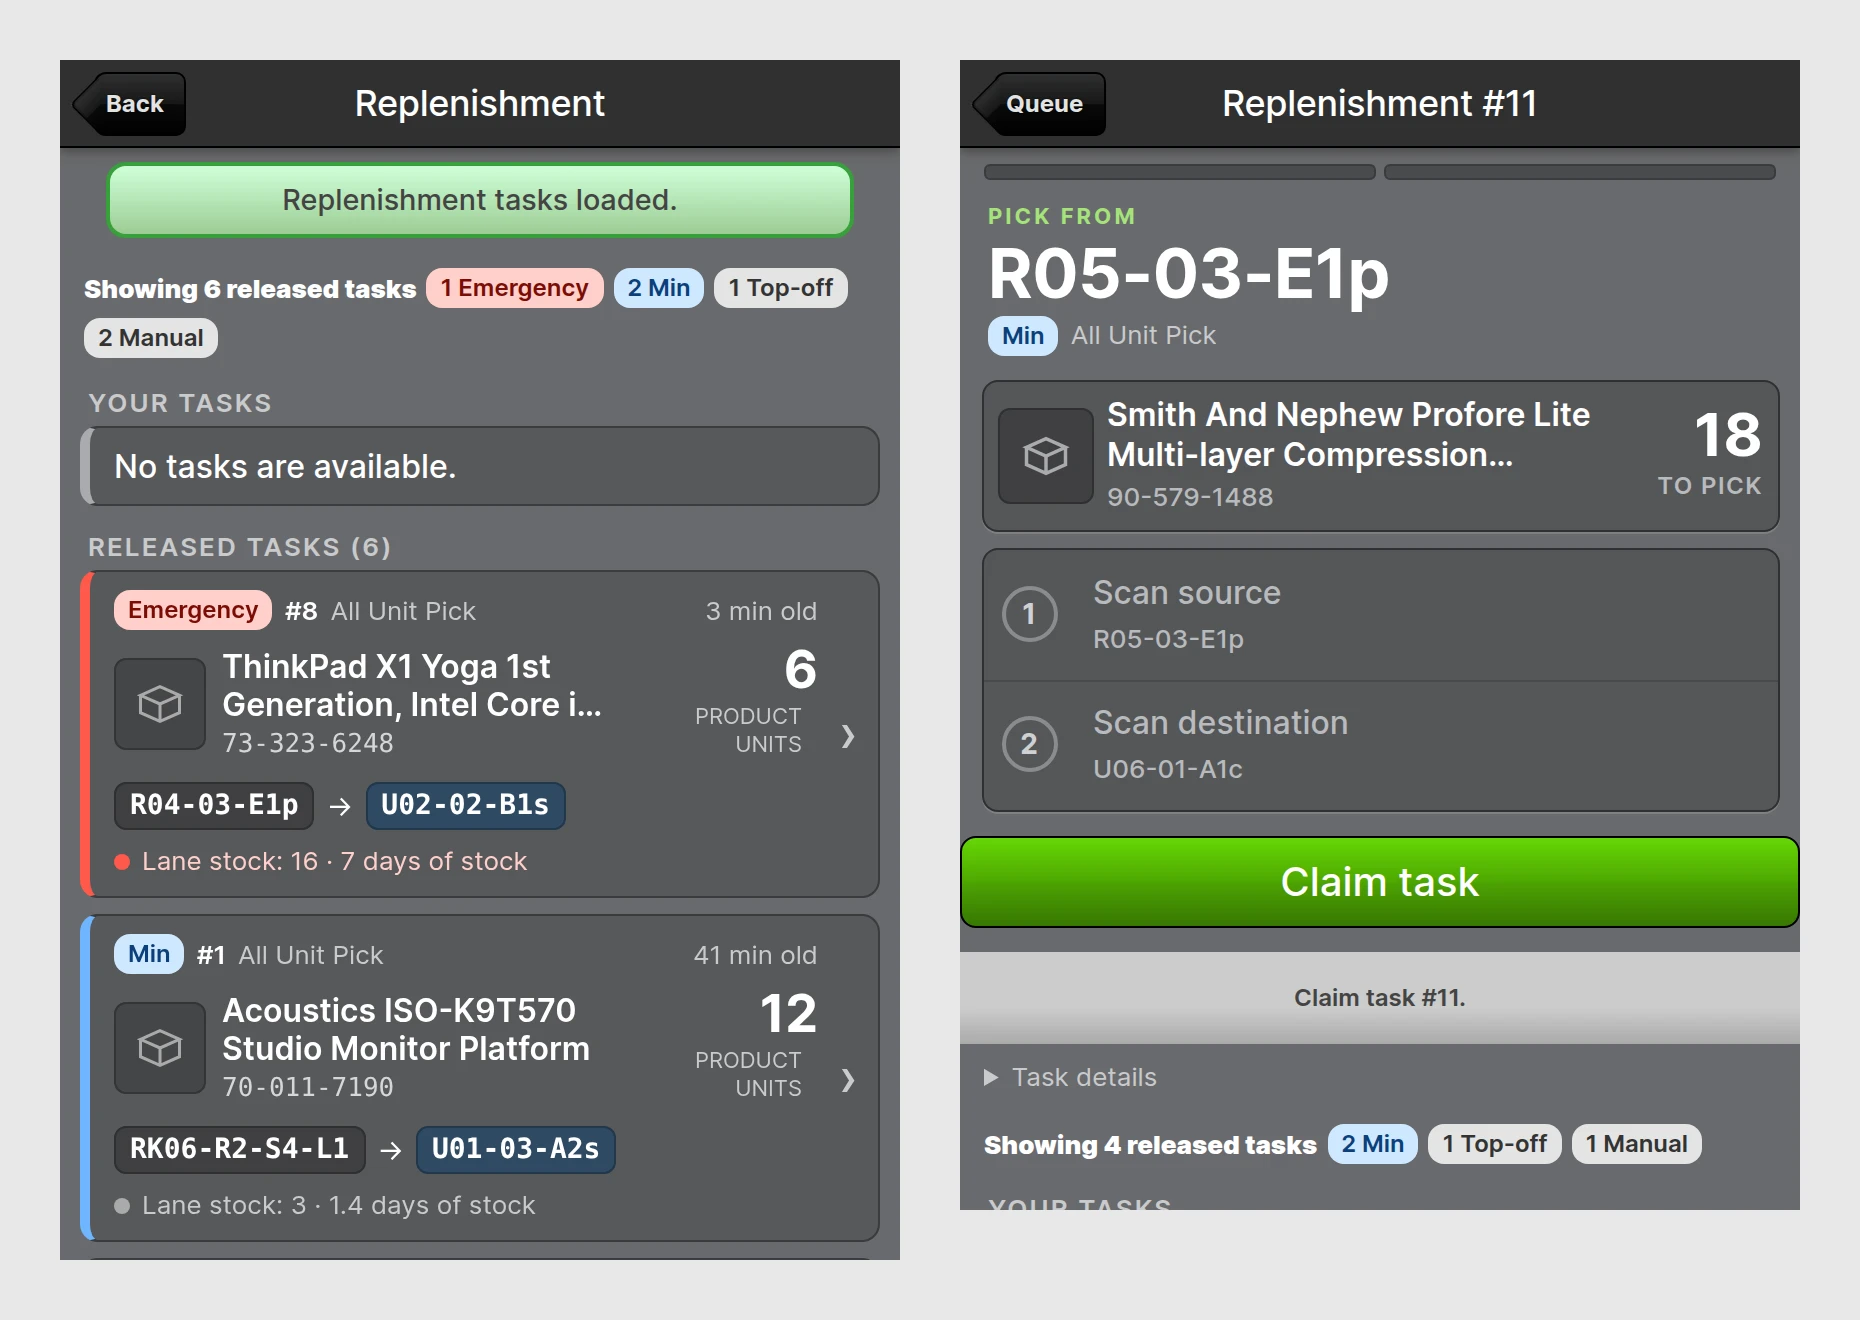The height and width of the screenshot is (1320, 1860).
Task: Click destination location U02-02-B1s chip
Action: pos(465,806)
